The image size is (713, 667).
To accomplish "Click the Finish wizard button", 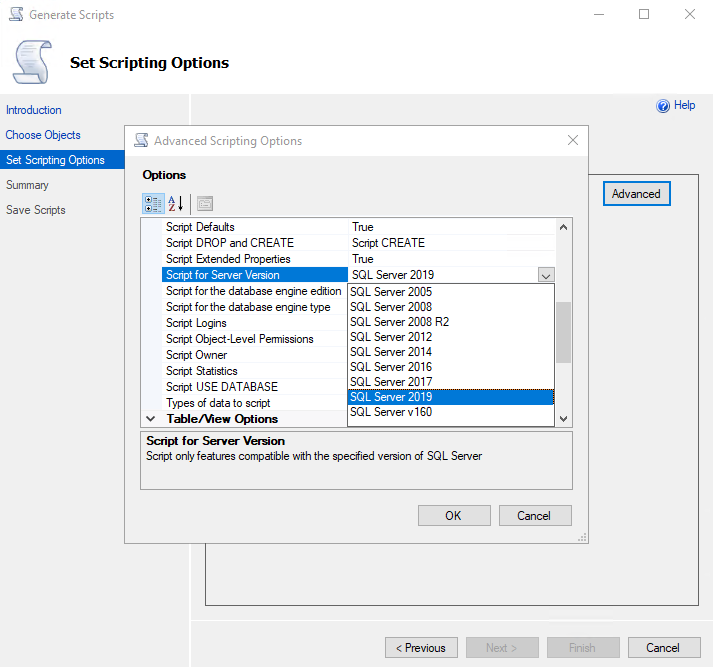I will [583, 647].
